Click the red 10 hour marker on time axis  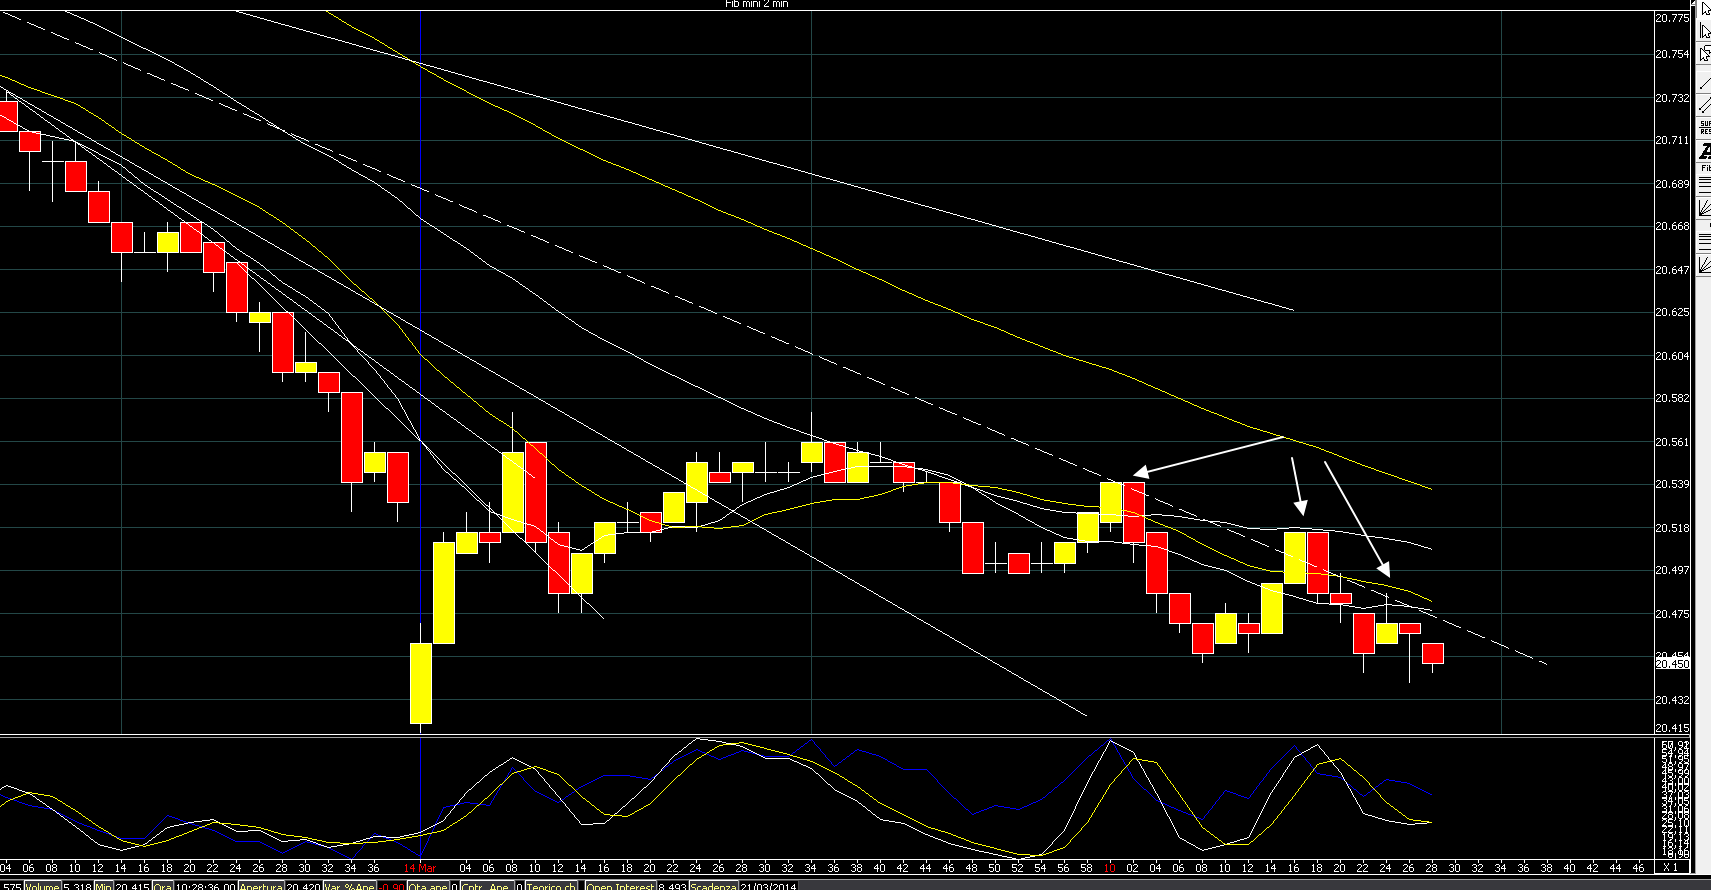tap(1109, 868)
